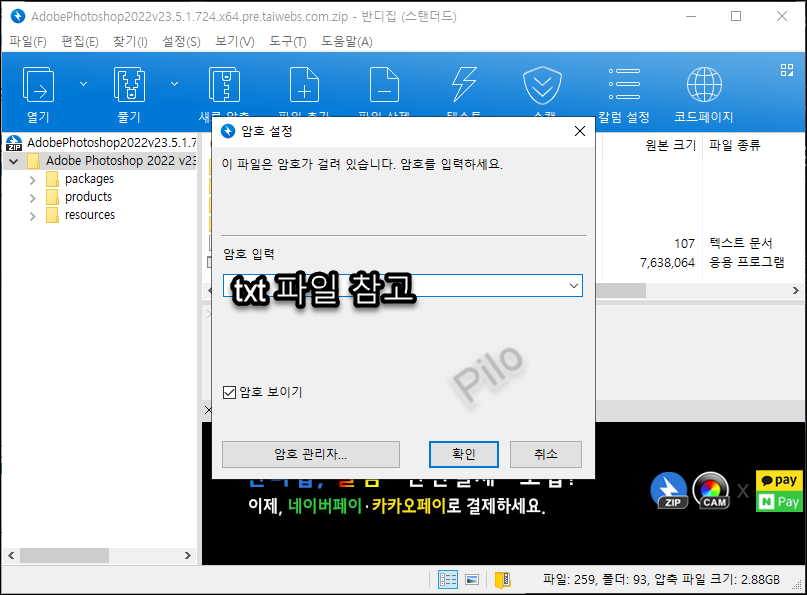Click the 열기 (Open) toolbar icon

tap(38, 85)
